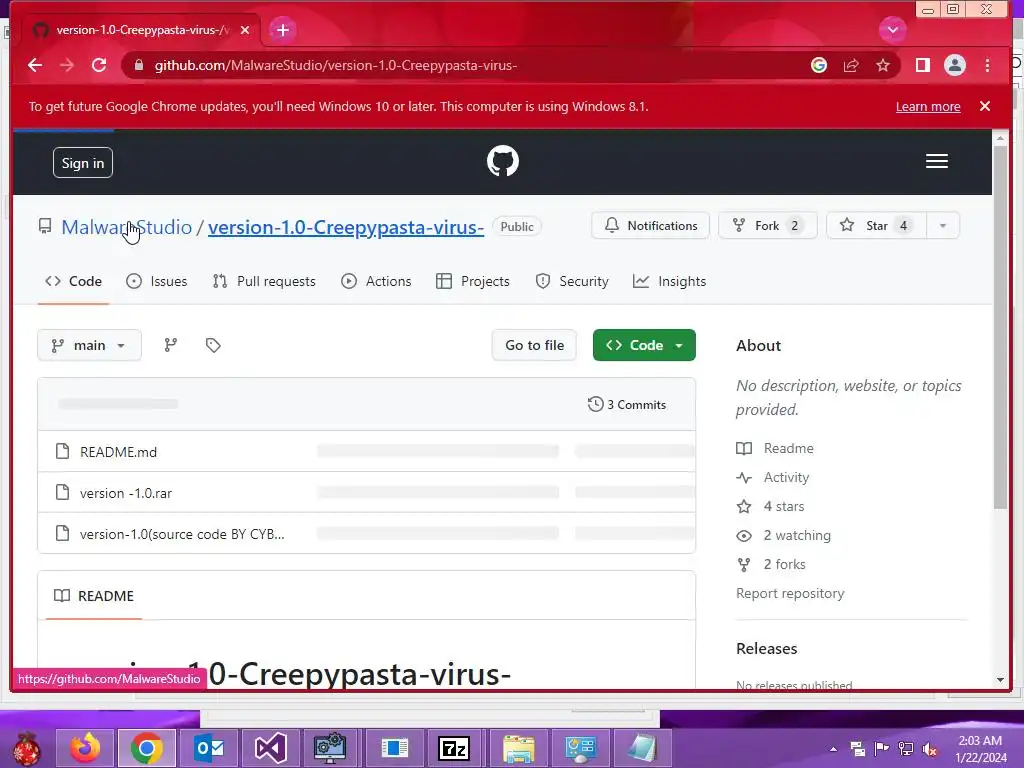Open a new Chrome tab
The height and width of the screenshot is (768, 1024).
[283, 30]
